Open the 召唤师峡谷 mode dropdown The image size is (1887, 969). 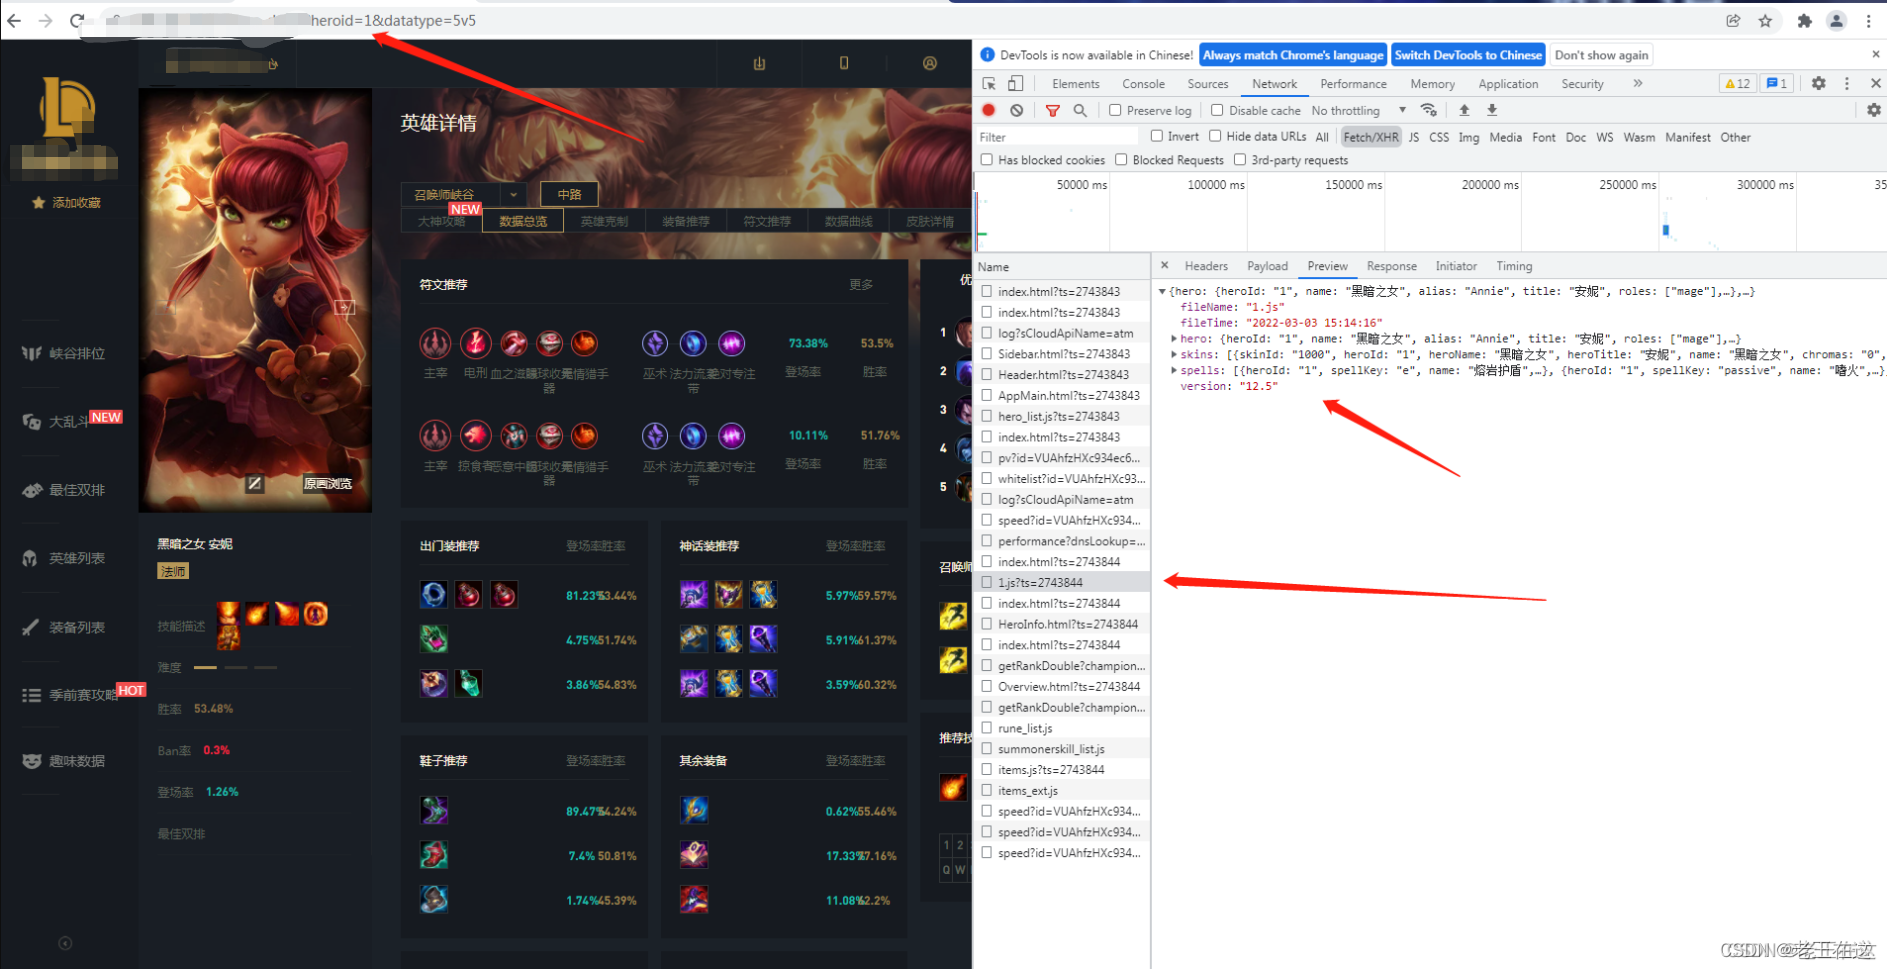click(x=464, y=194)
